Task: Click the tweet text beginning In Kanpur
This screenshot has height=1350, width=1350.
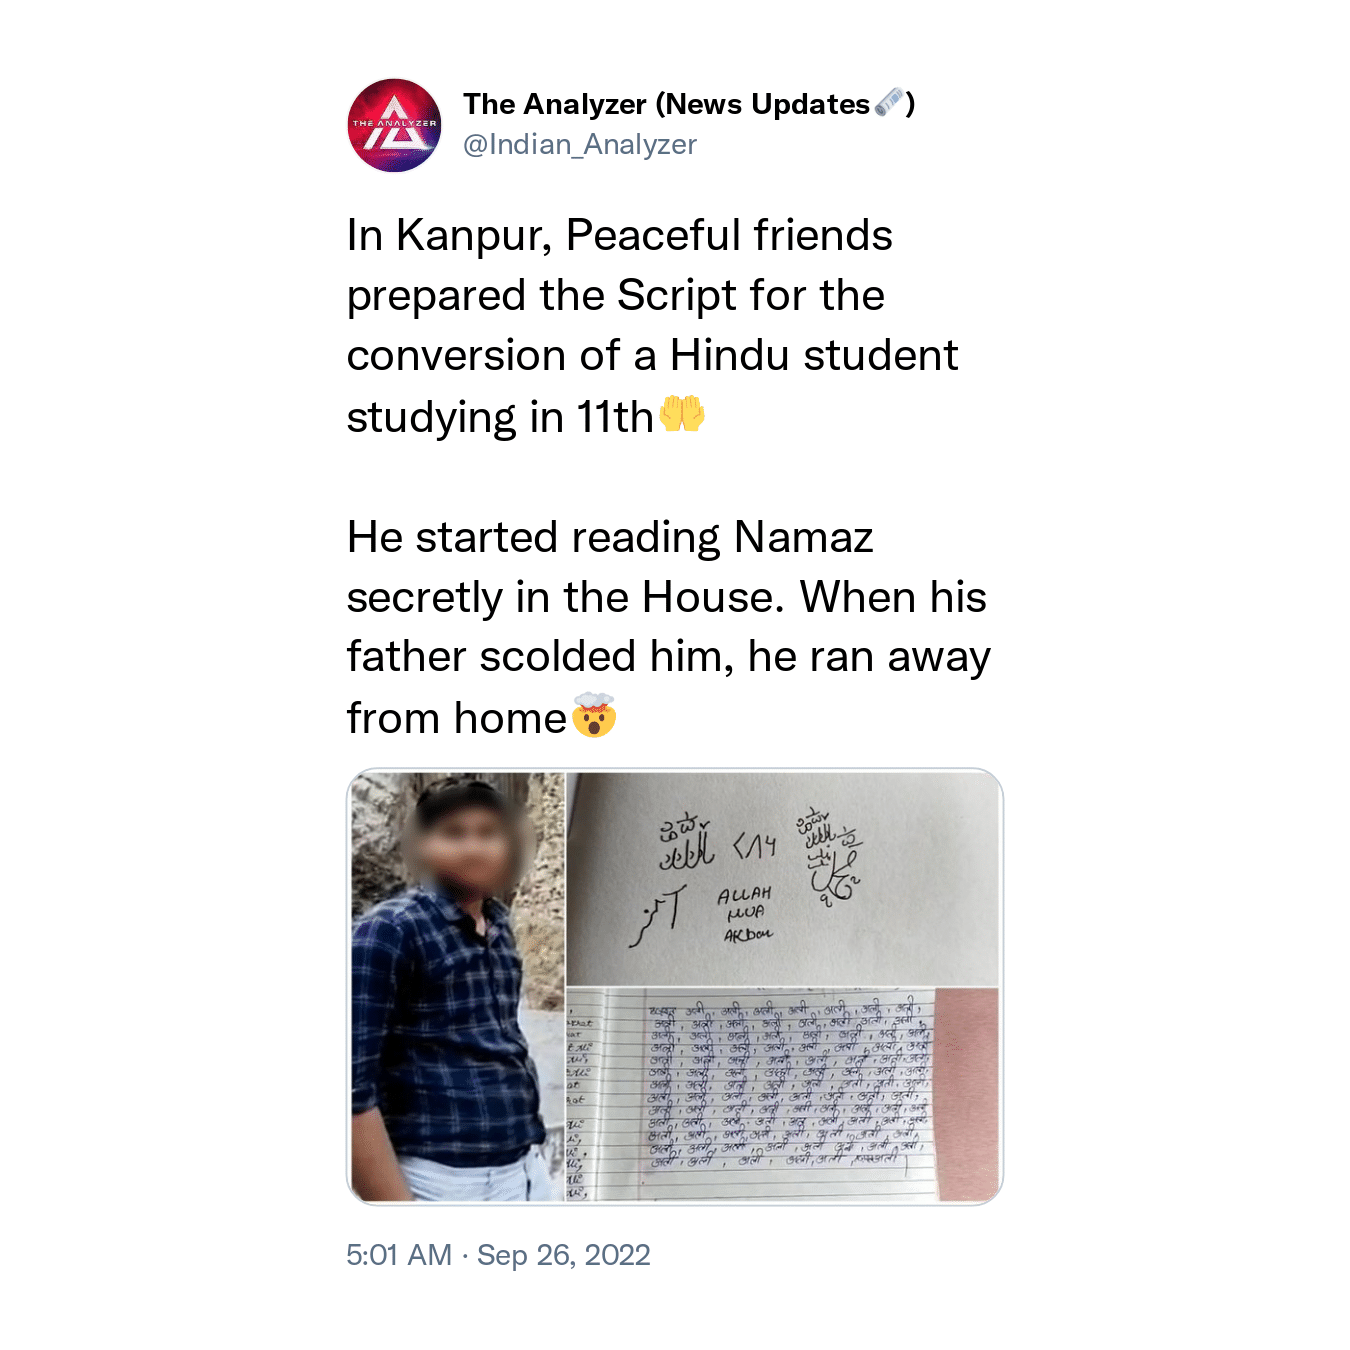Action: tap(652, 326)
